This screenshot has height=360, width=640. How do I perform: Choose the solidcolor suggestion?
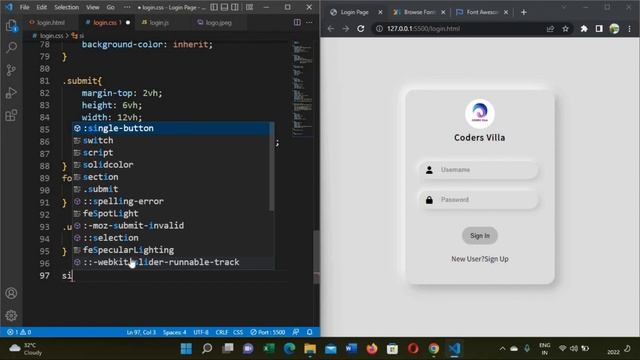173,165
